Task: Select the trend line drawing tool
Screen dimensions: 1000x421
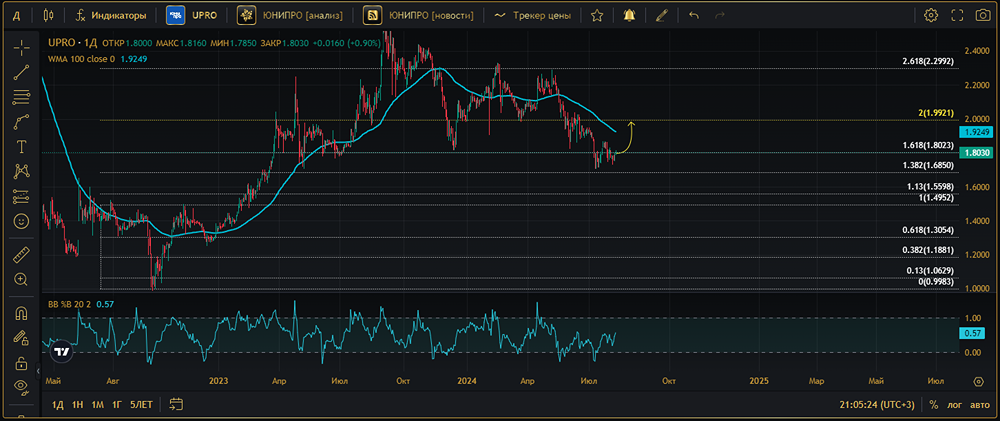Action: pos(21,71)
